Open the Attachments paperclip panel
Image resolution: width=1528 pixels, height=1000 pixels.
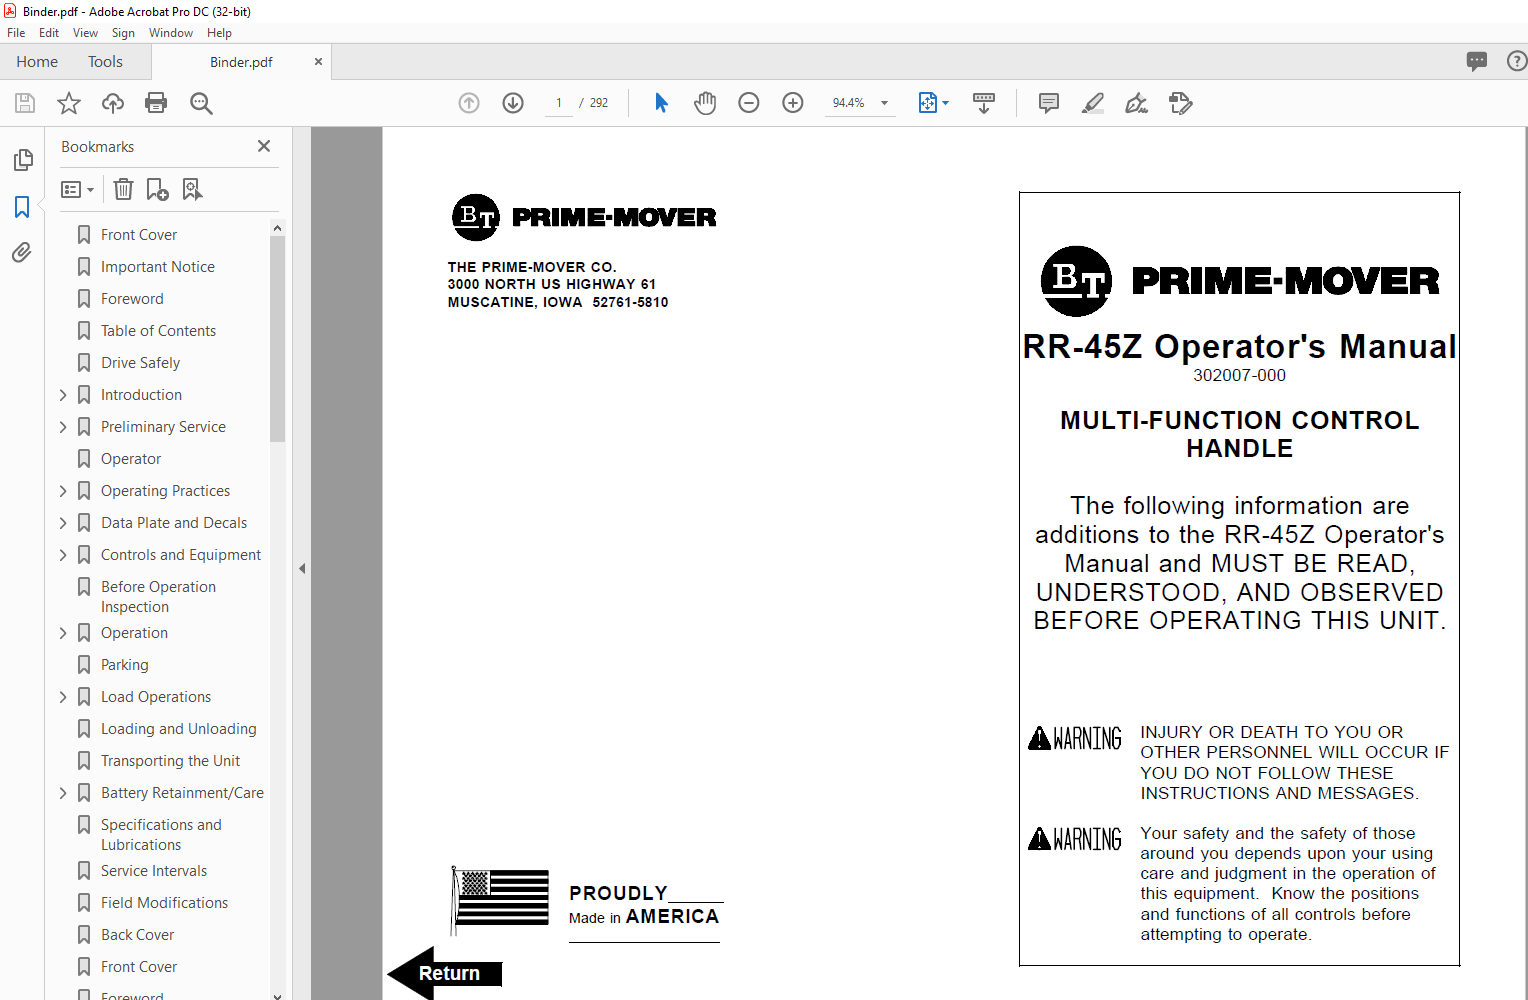[22, 252]
